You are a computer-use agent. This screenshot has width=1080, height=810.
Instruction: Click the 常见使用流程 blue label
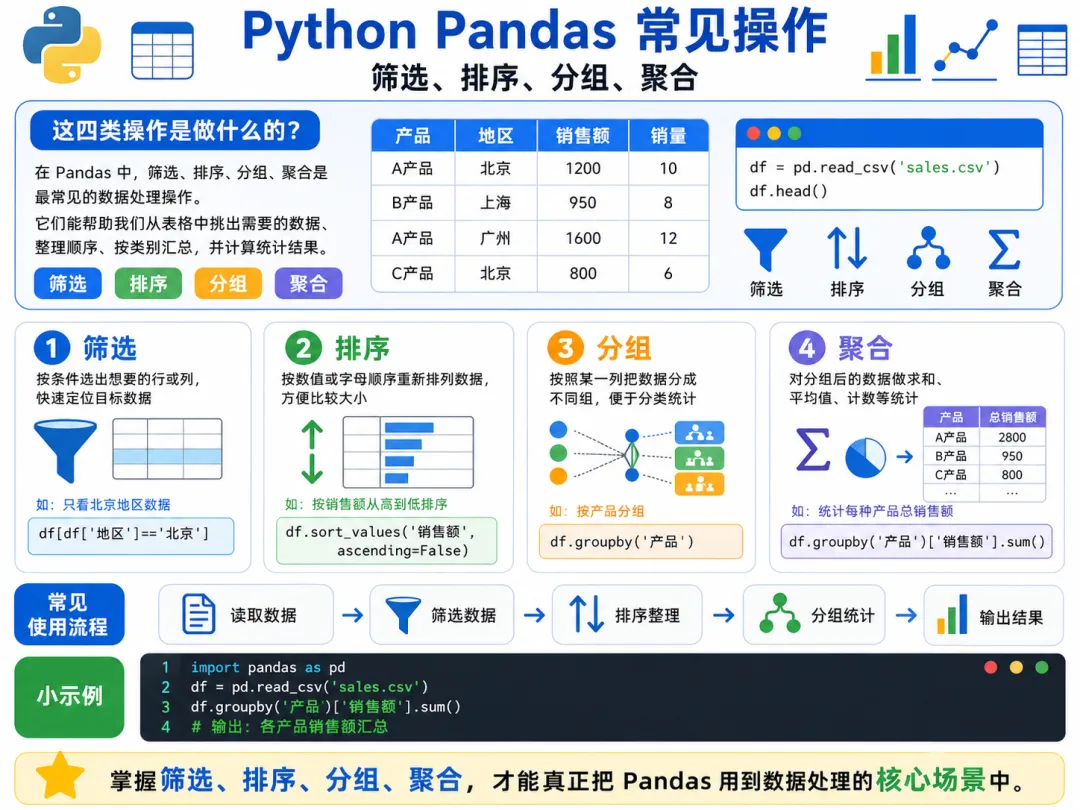(x=69, y=614)
